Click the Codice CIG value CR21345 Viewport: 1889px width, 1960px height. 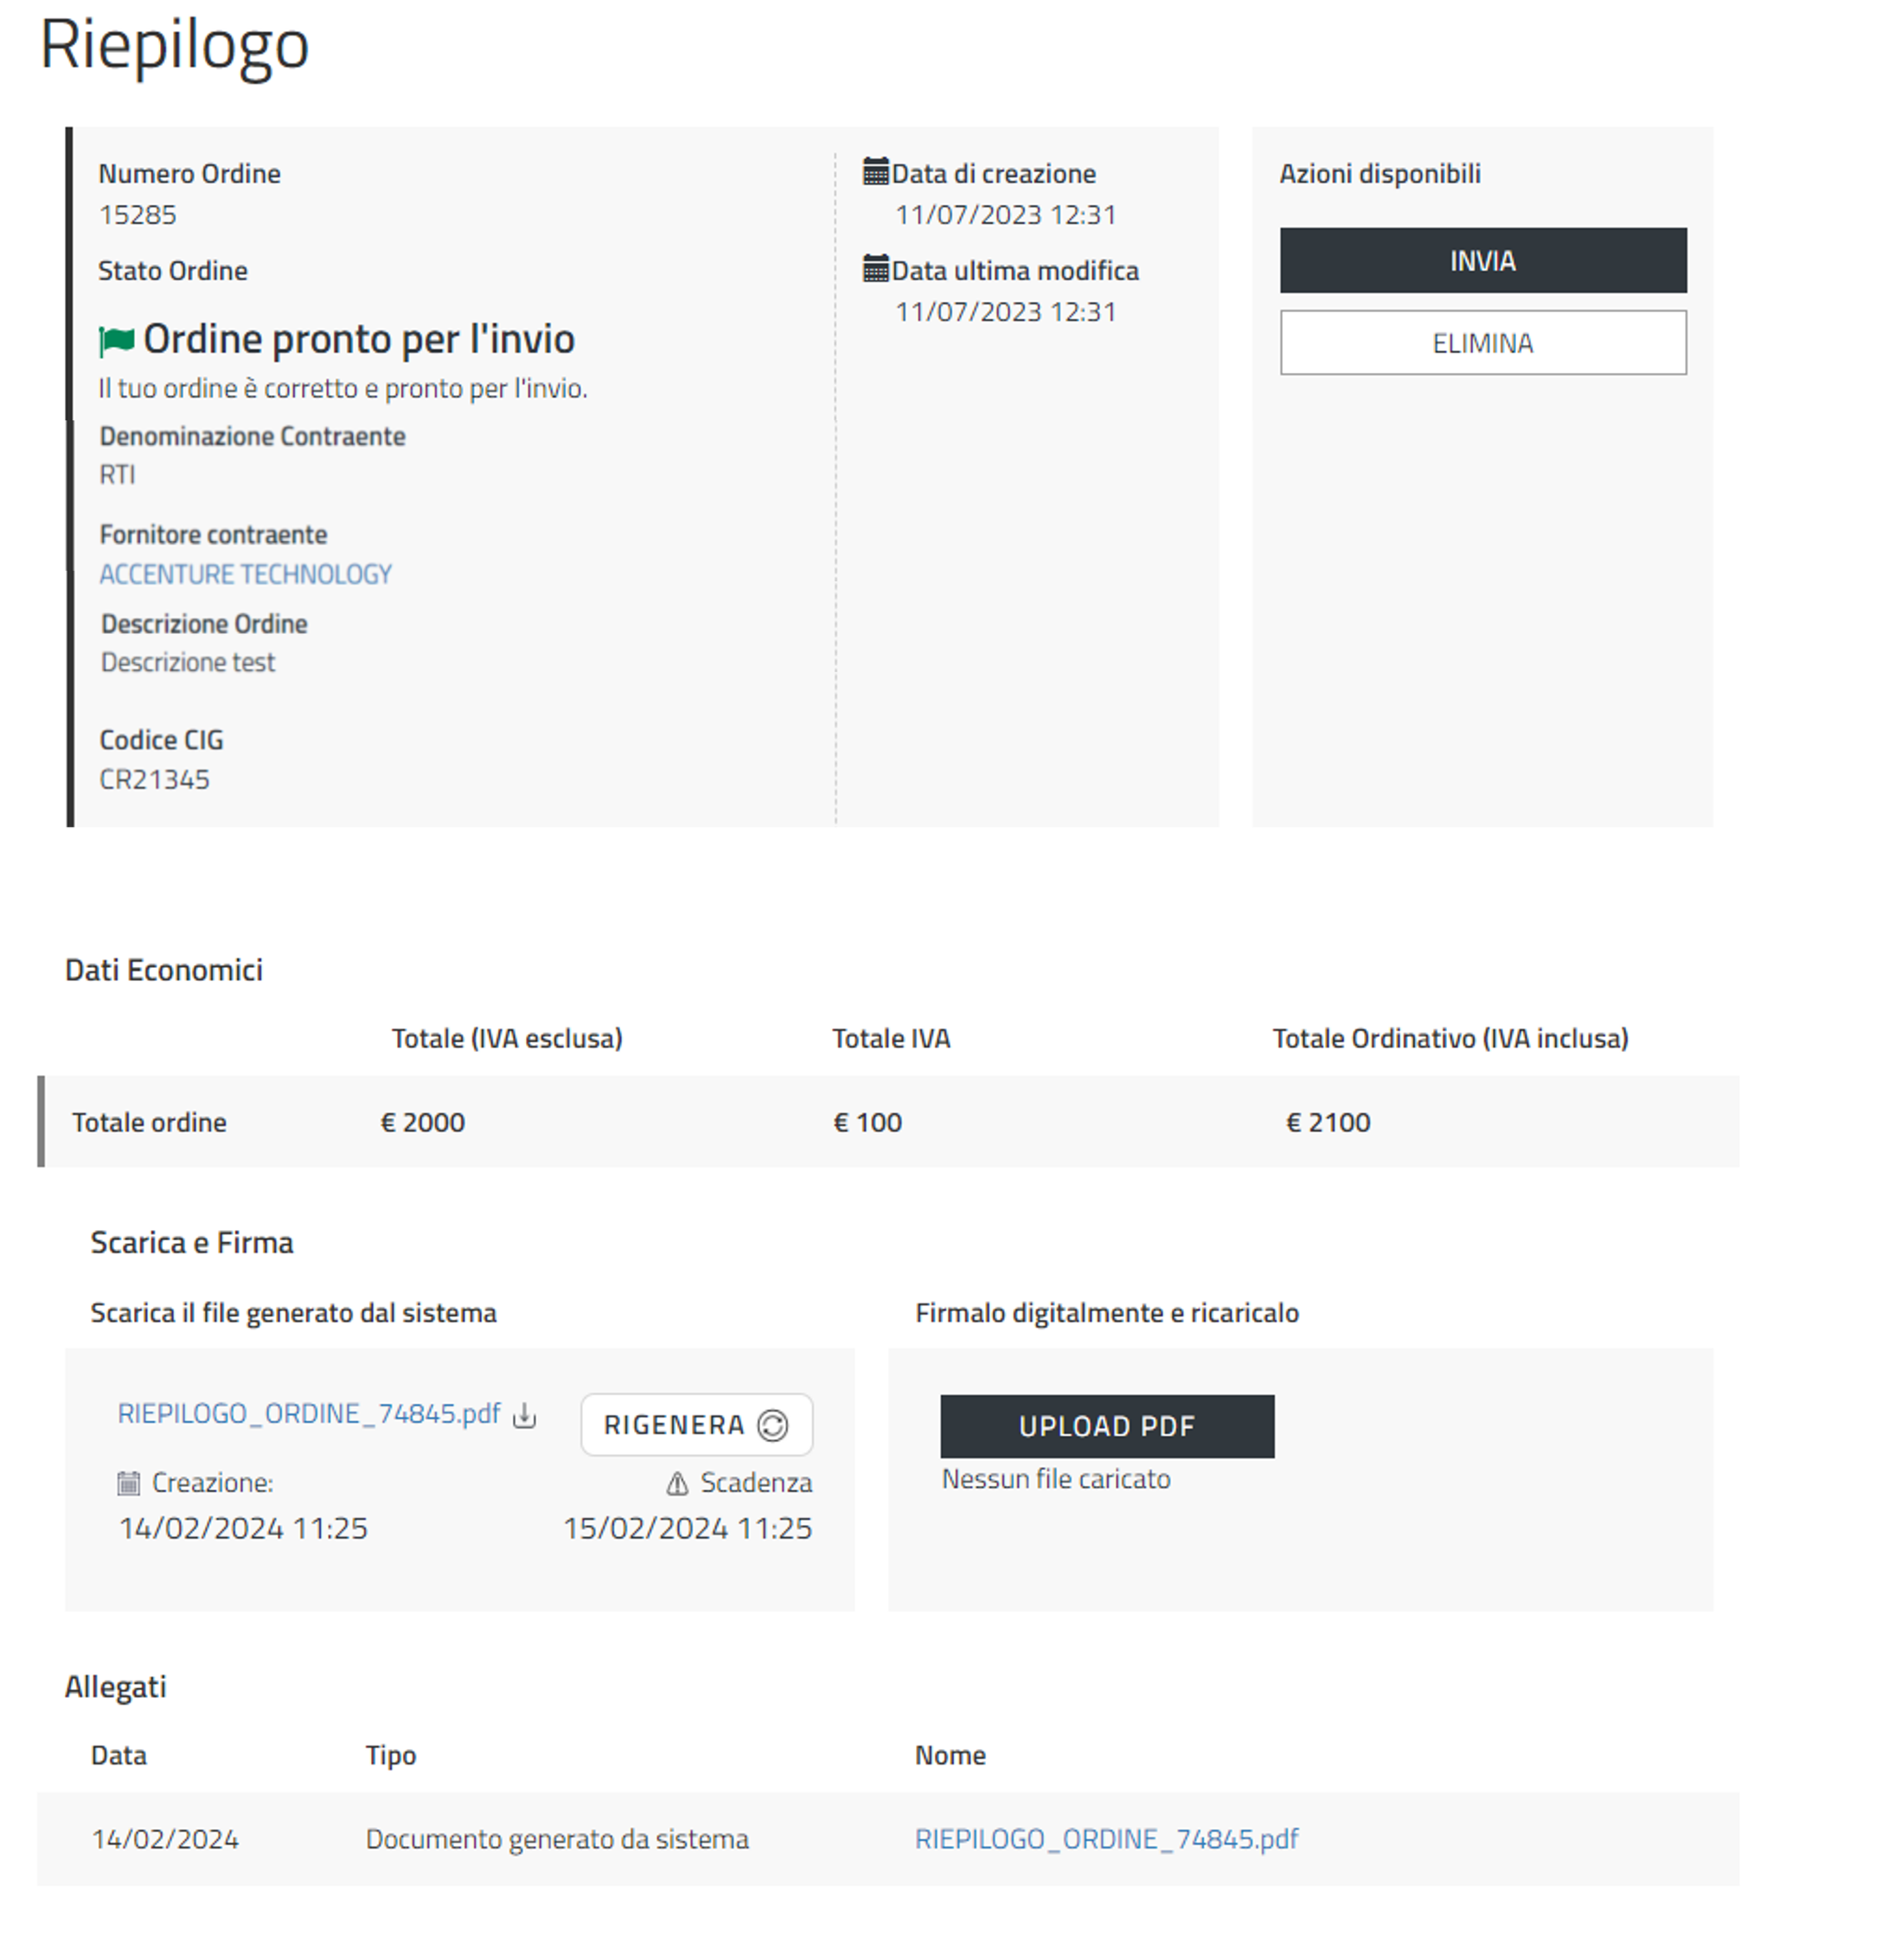(x=154, y=779)
